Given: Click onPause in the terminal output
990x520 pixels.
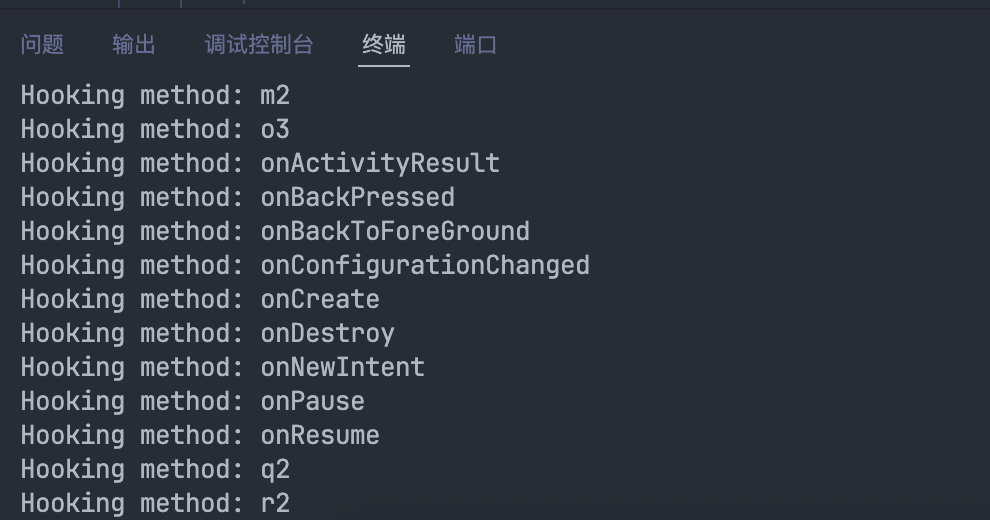Looking at the screenshot, I should (x=312, y=401).
